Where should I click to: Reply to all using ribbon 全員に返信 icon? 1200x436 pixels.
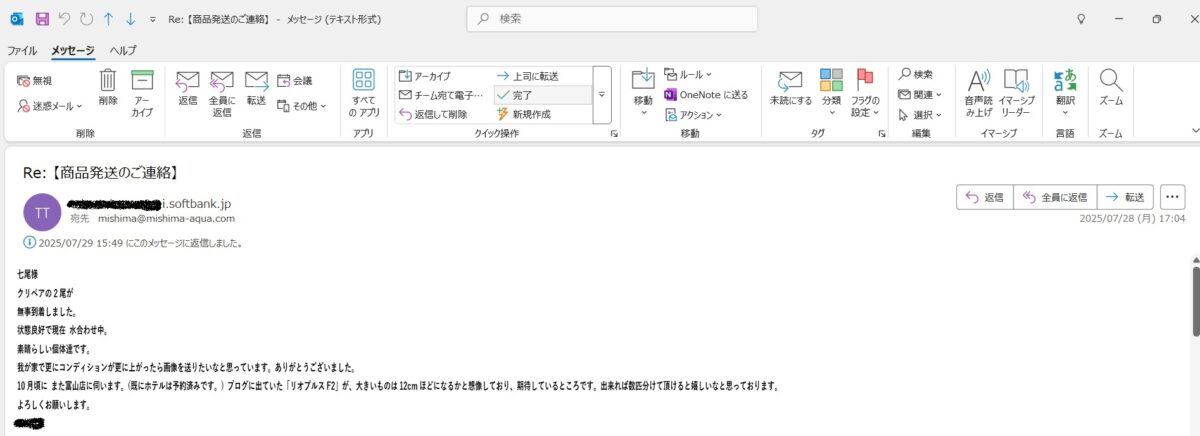(222, 93)
